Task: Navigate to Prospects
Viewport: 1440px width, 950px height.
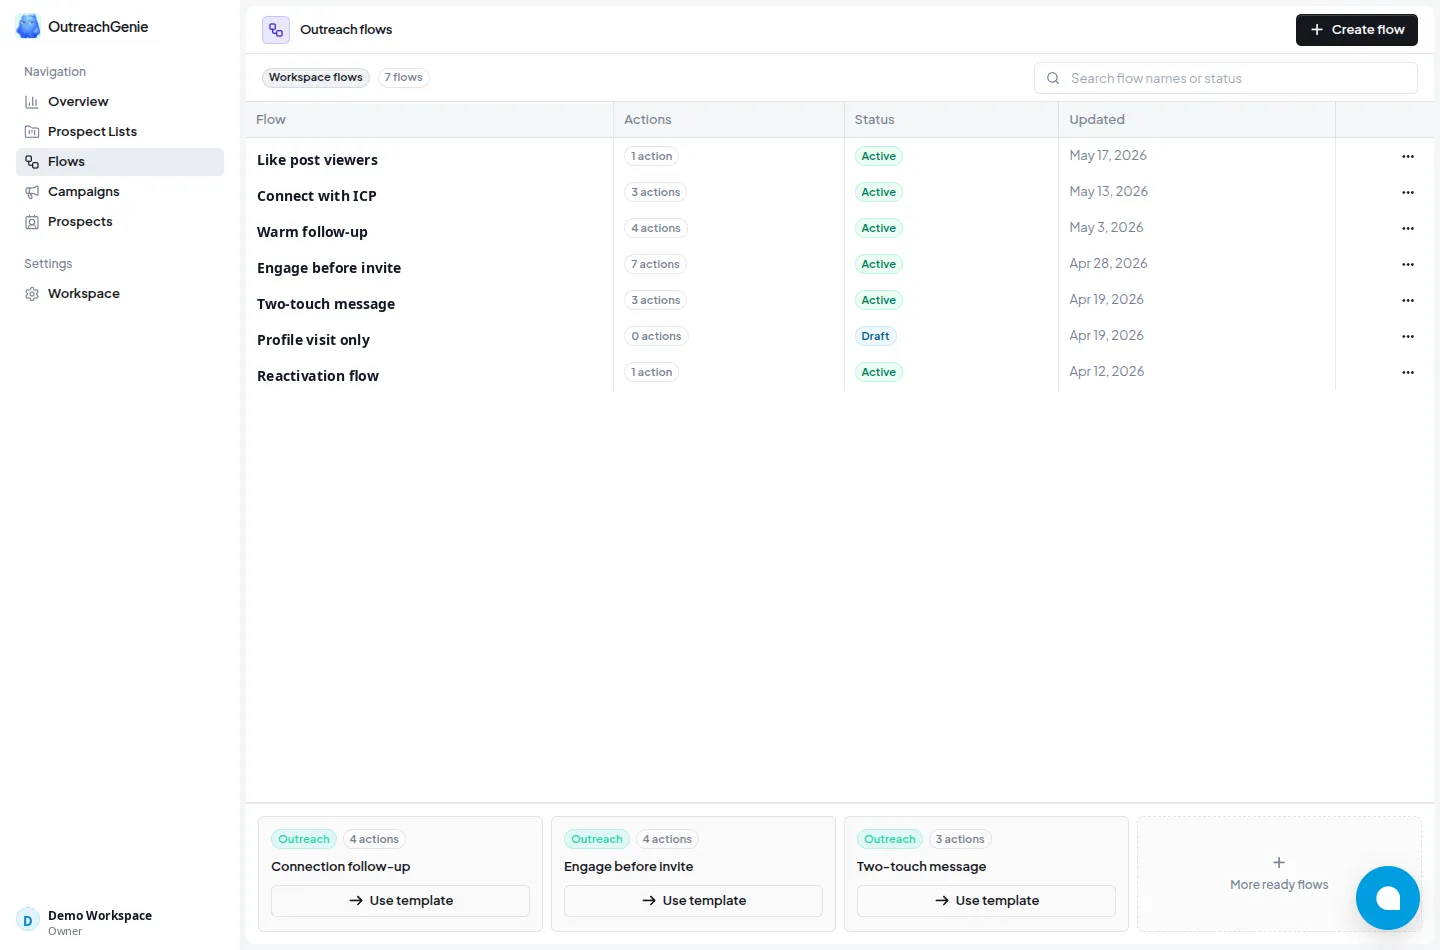Action: [120, 222]
